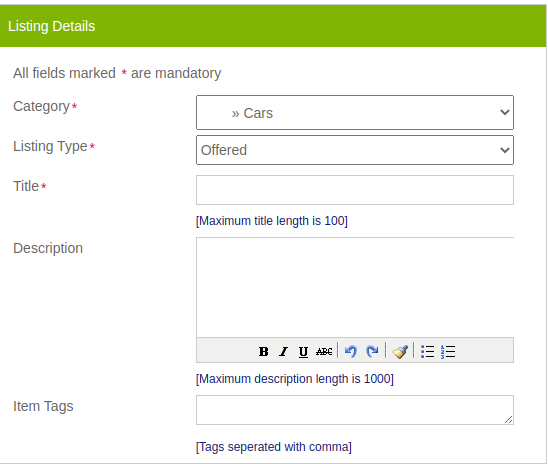The height and width of the screenshot is (464, 548).
Task: Apply strikethrough formatting in the editor
Action: 324,351
